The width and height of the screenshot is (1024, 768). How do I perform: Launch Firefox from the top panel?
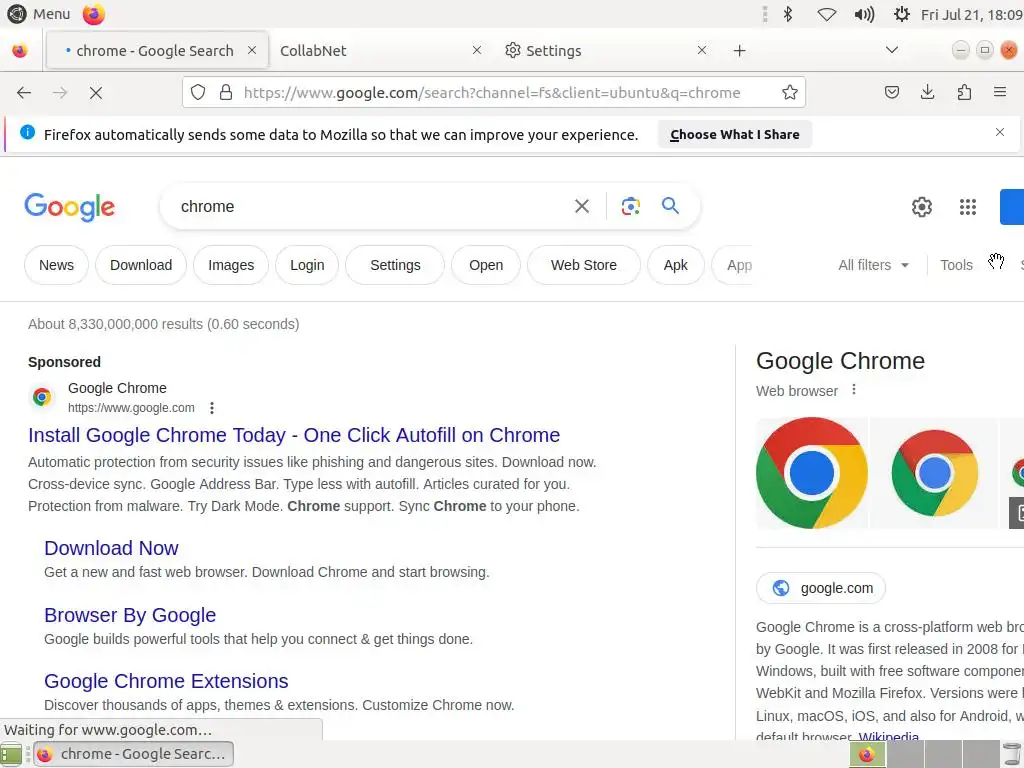point(93,14)
